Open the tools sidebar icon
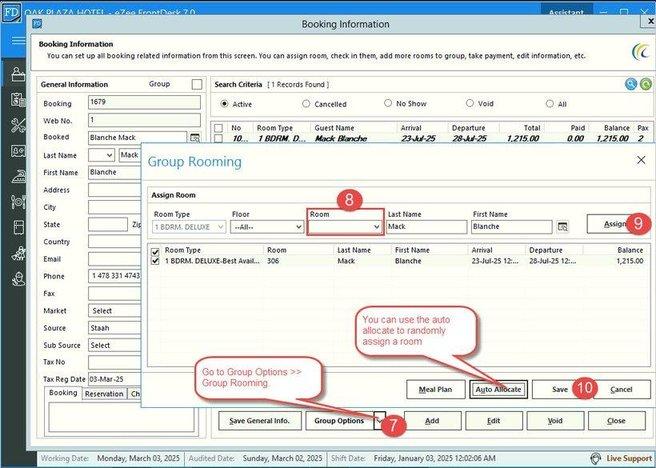Image resolution: width=656 pixels, height=468 pixels. pos(17,125)
